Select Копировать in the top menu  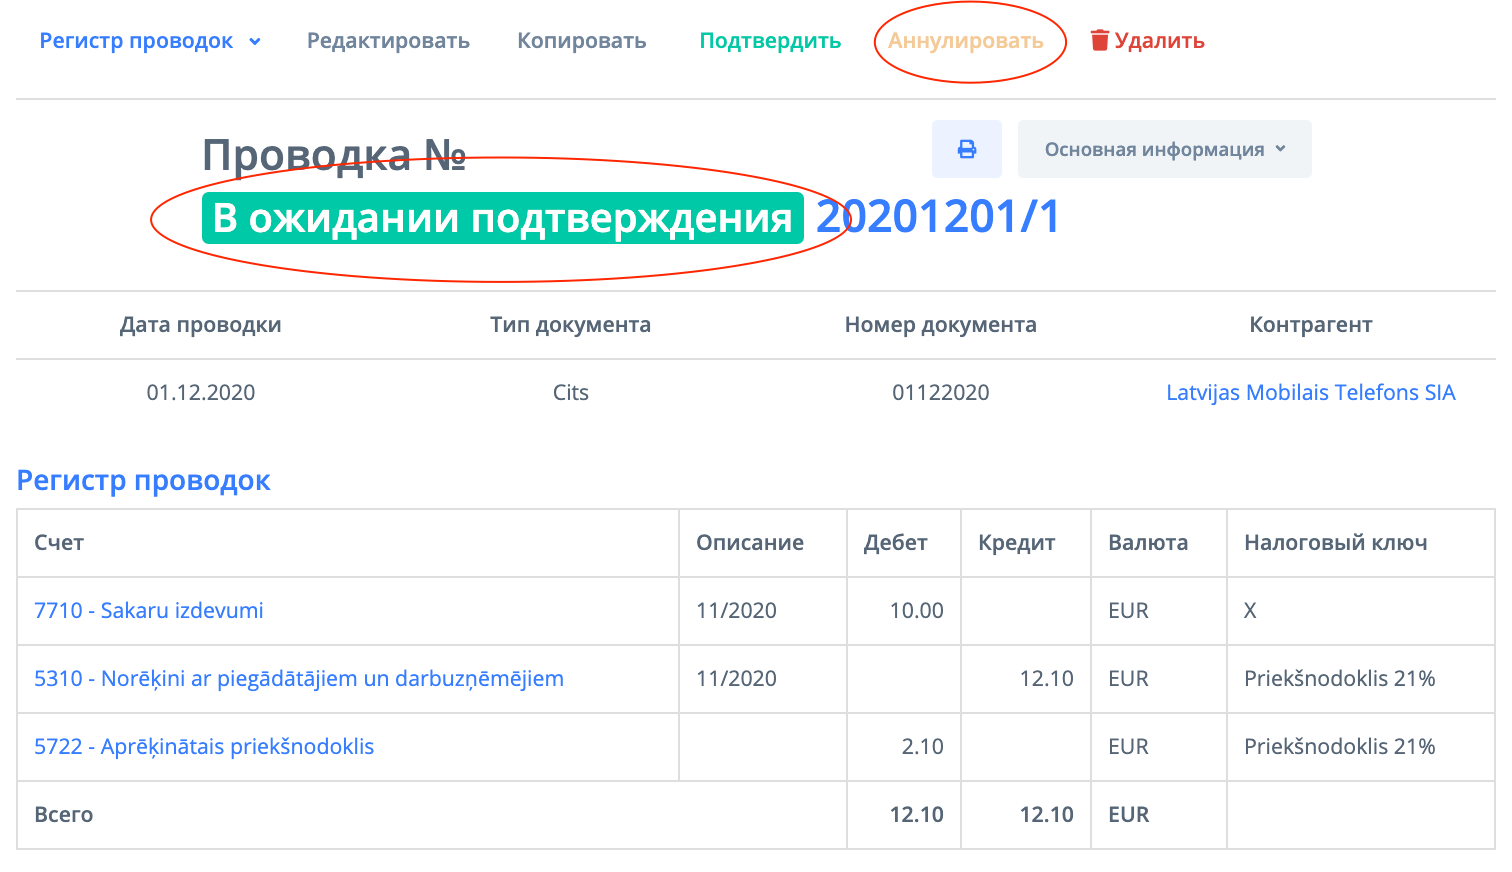point(582,41)
